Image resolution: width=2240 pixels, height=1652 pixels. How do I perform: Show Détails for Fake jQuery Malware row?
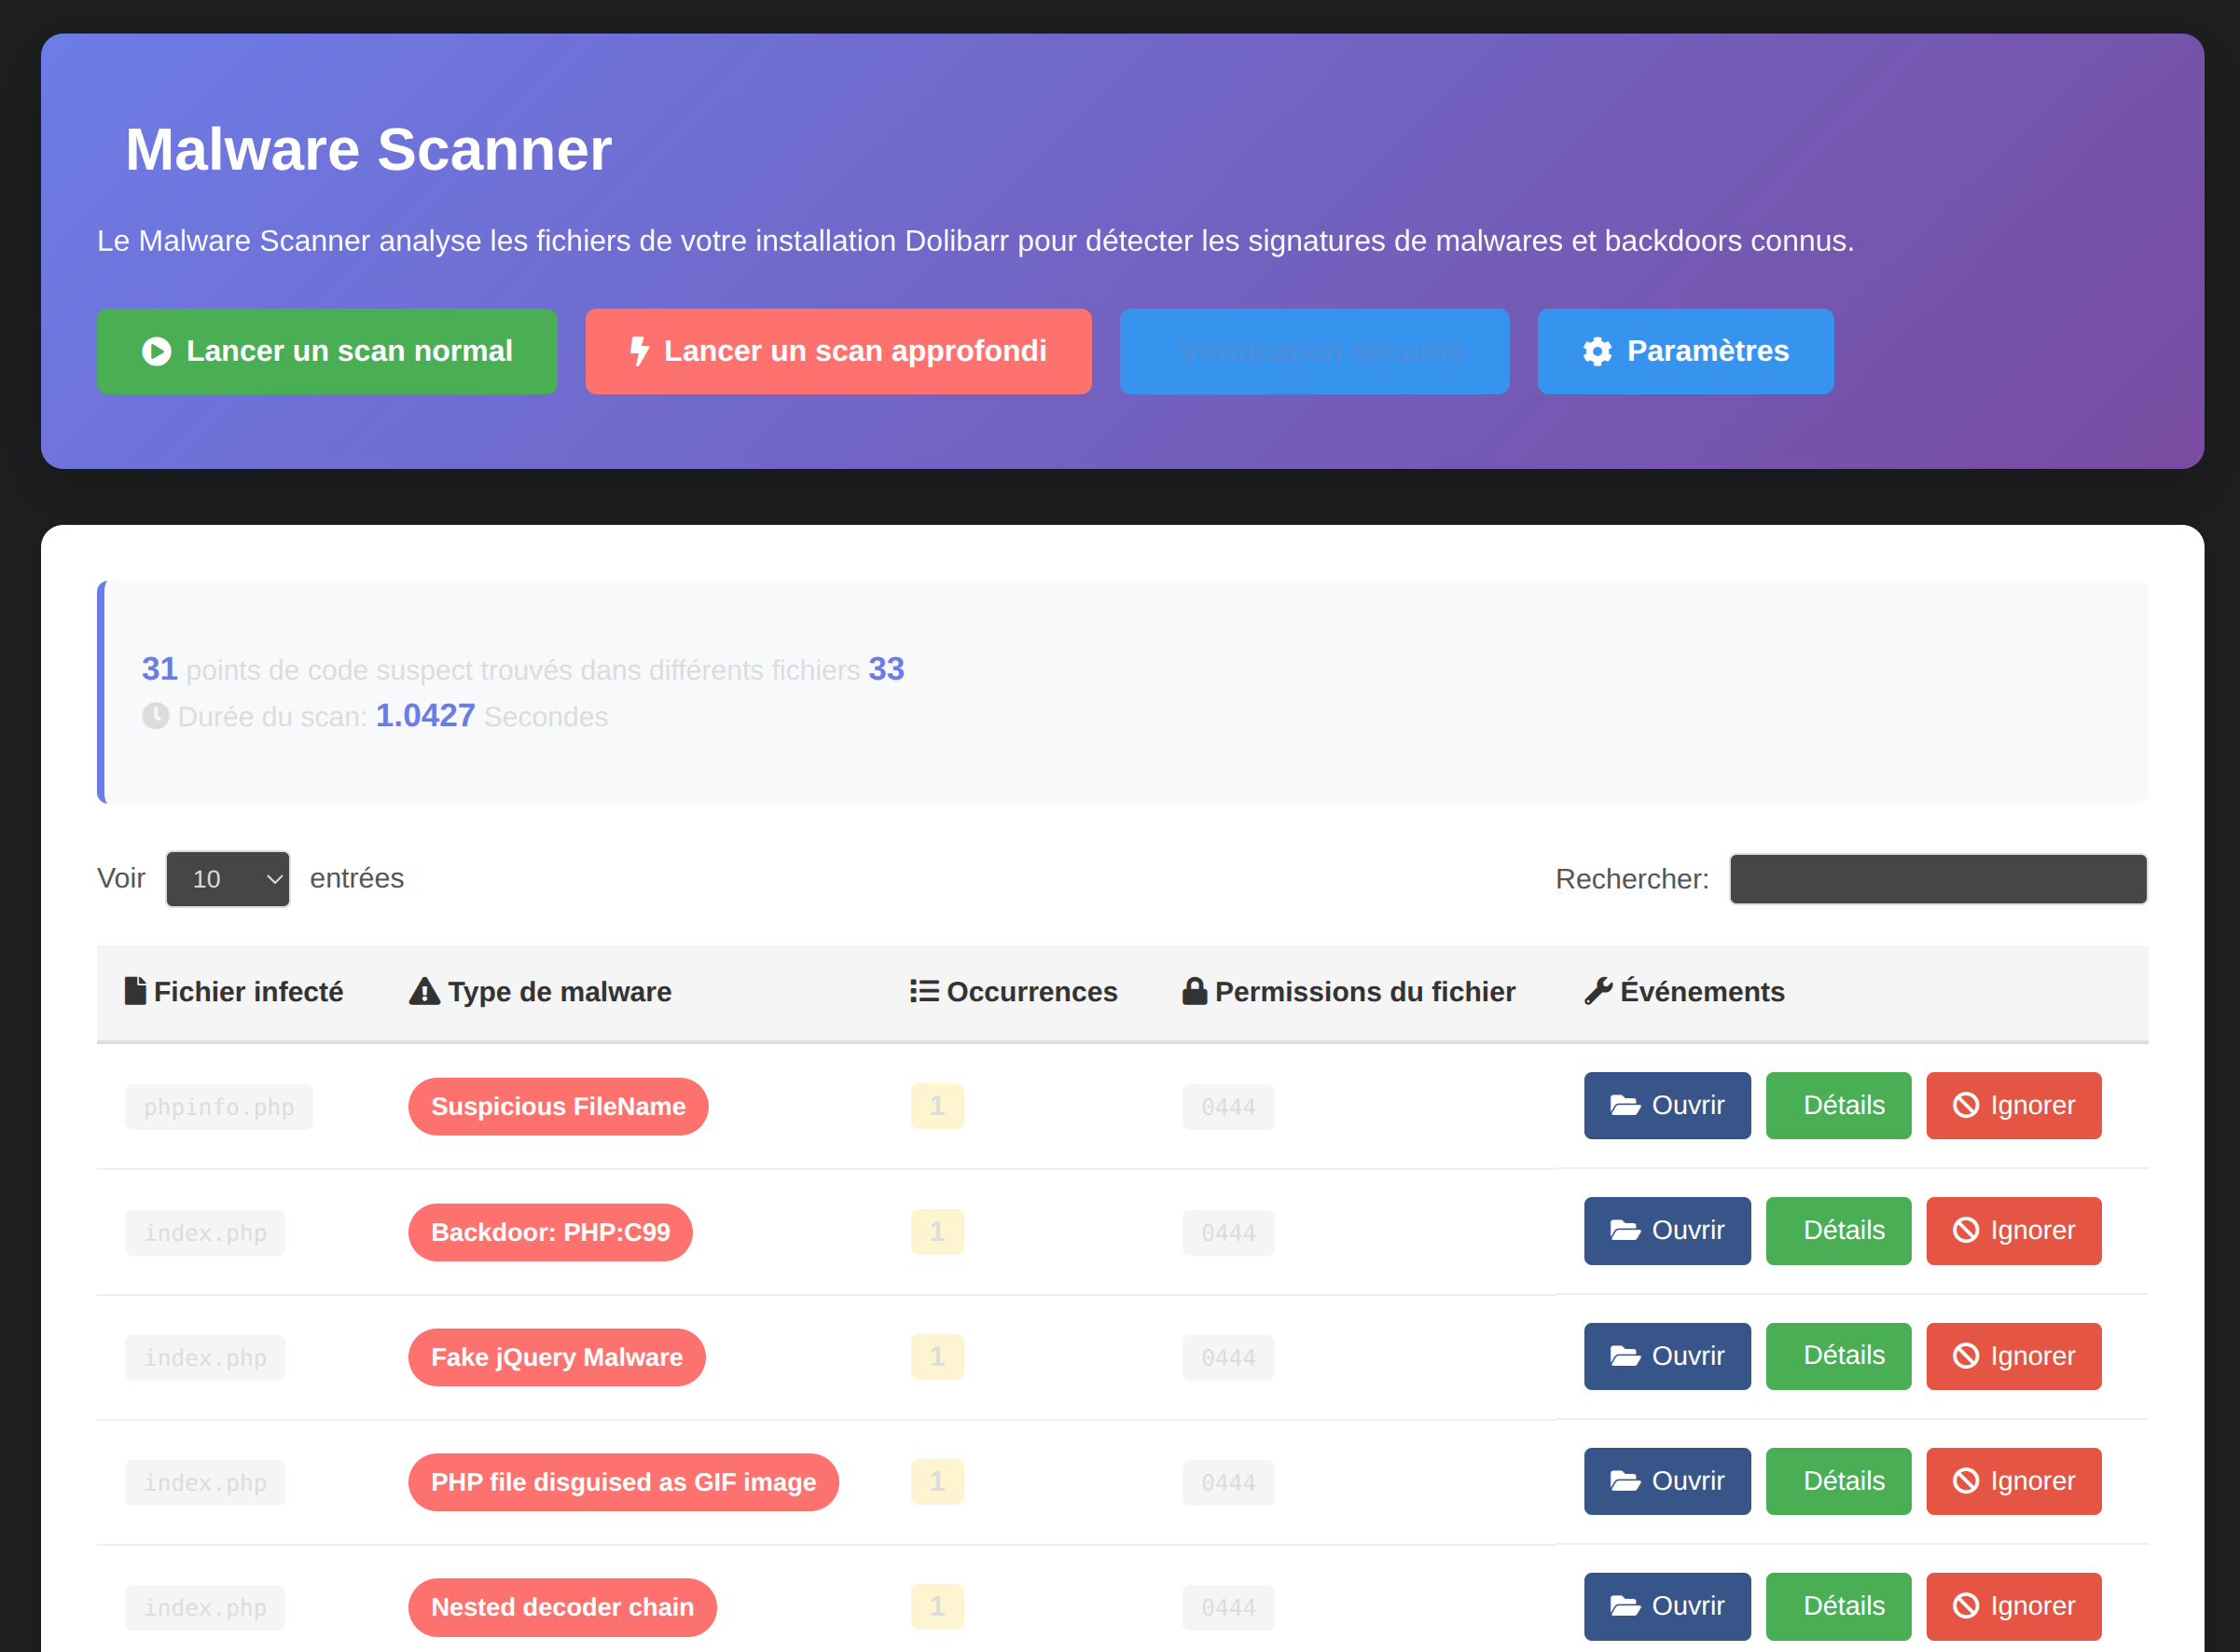click(1838, 1356)
